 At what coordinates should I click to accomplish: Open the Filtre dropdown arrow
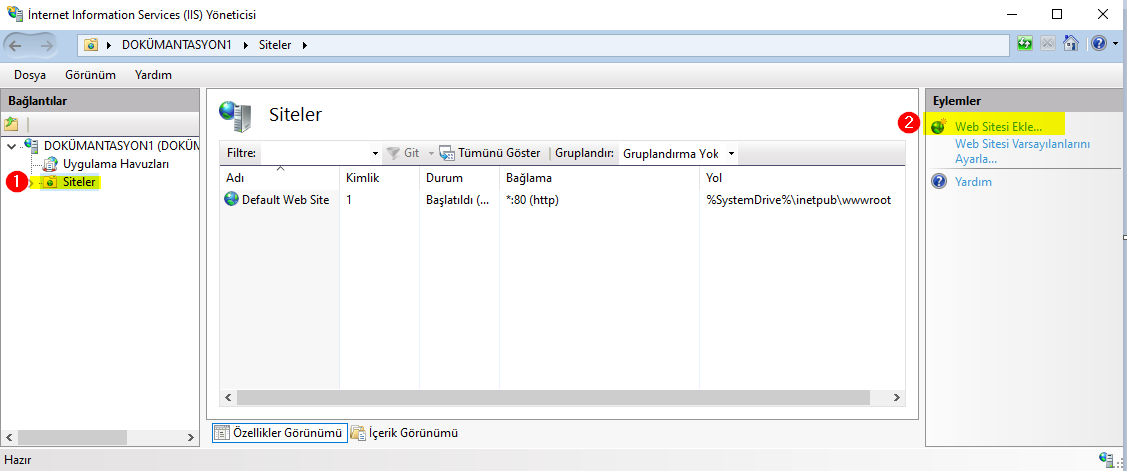point(375,154)
